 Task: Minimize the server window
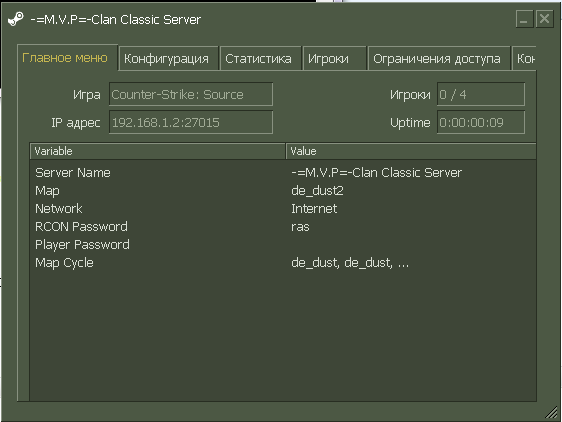[x=524, y=19]
